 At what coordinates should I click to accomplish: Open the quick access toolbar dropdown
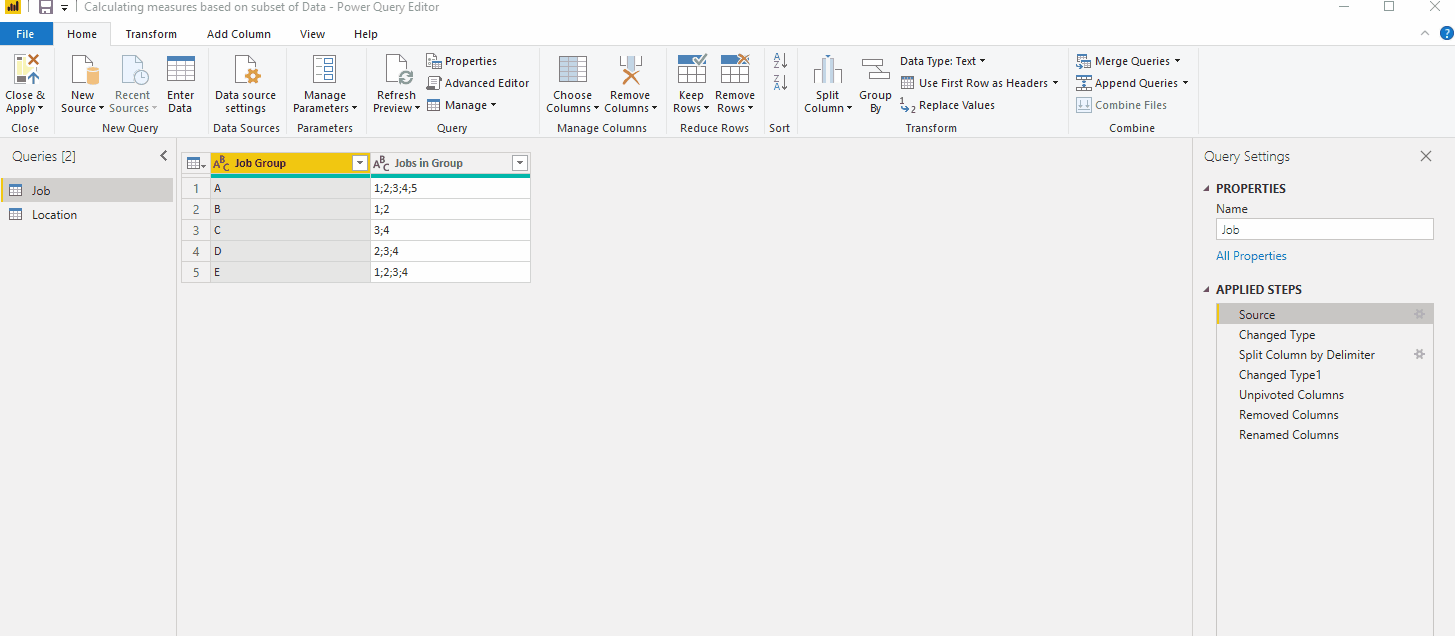pos(65,8)
